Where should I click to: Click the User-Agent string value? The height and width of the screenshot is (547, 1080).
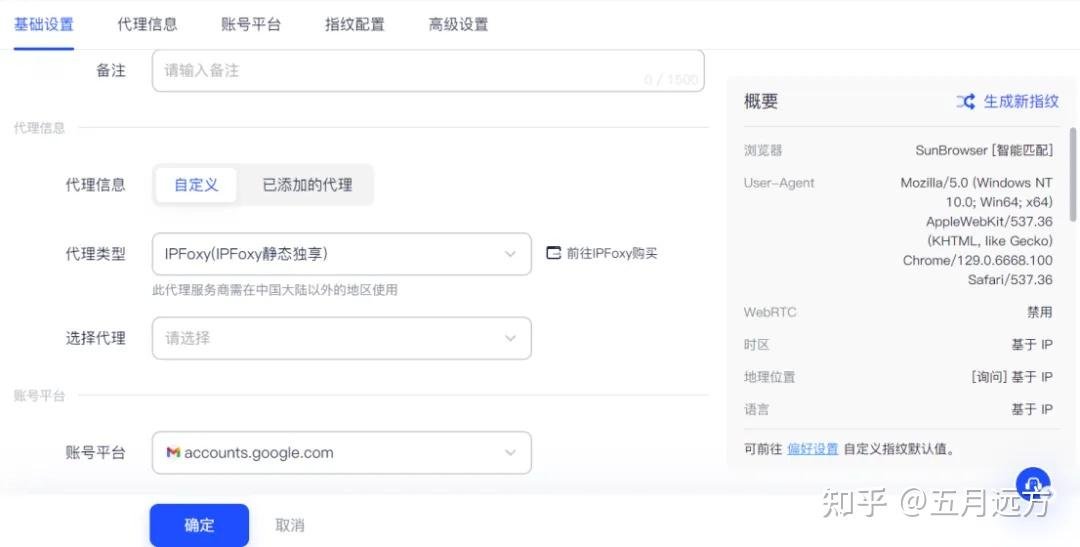[977, 231]
